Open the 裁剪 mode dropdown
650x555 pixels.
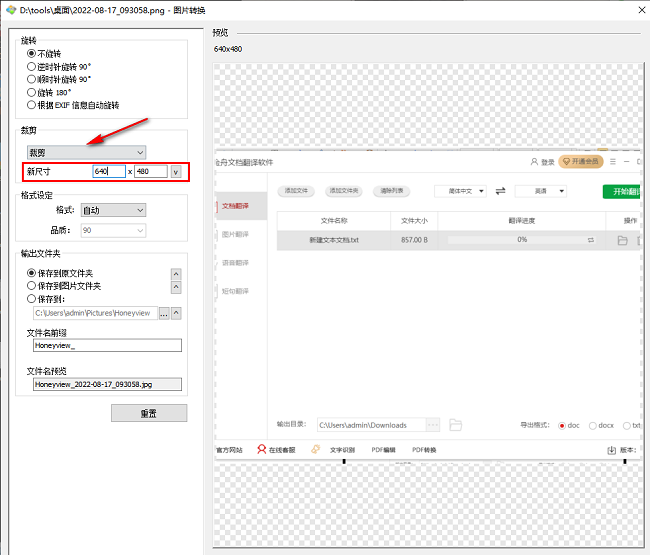click(x=86, y=152)
